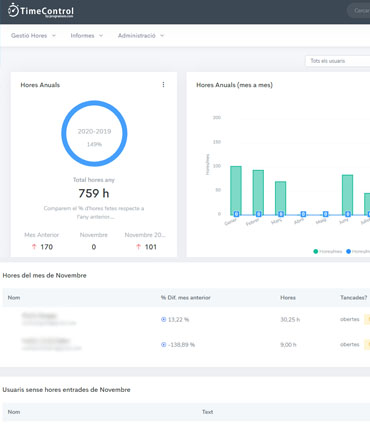Click the TimeControl logo

tap(41, 11)
